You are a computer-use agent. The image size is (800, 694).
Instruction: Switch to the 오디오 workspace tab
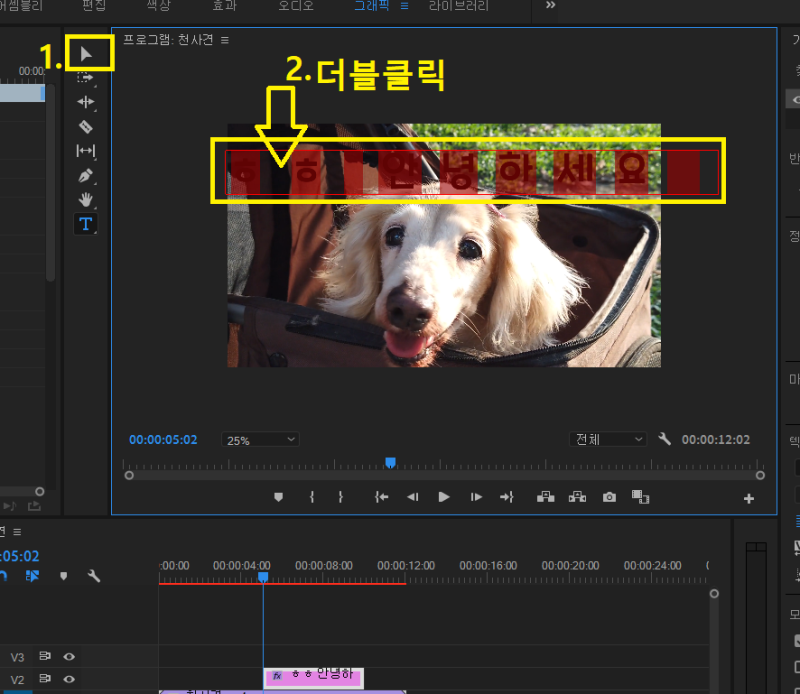click(x=296, y=6)
